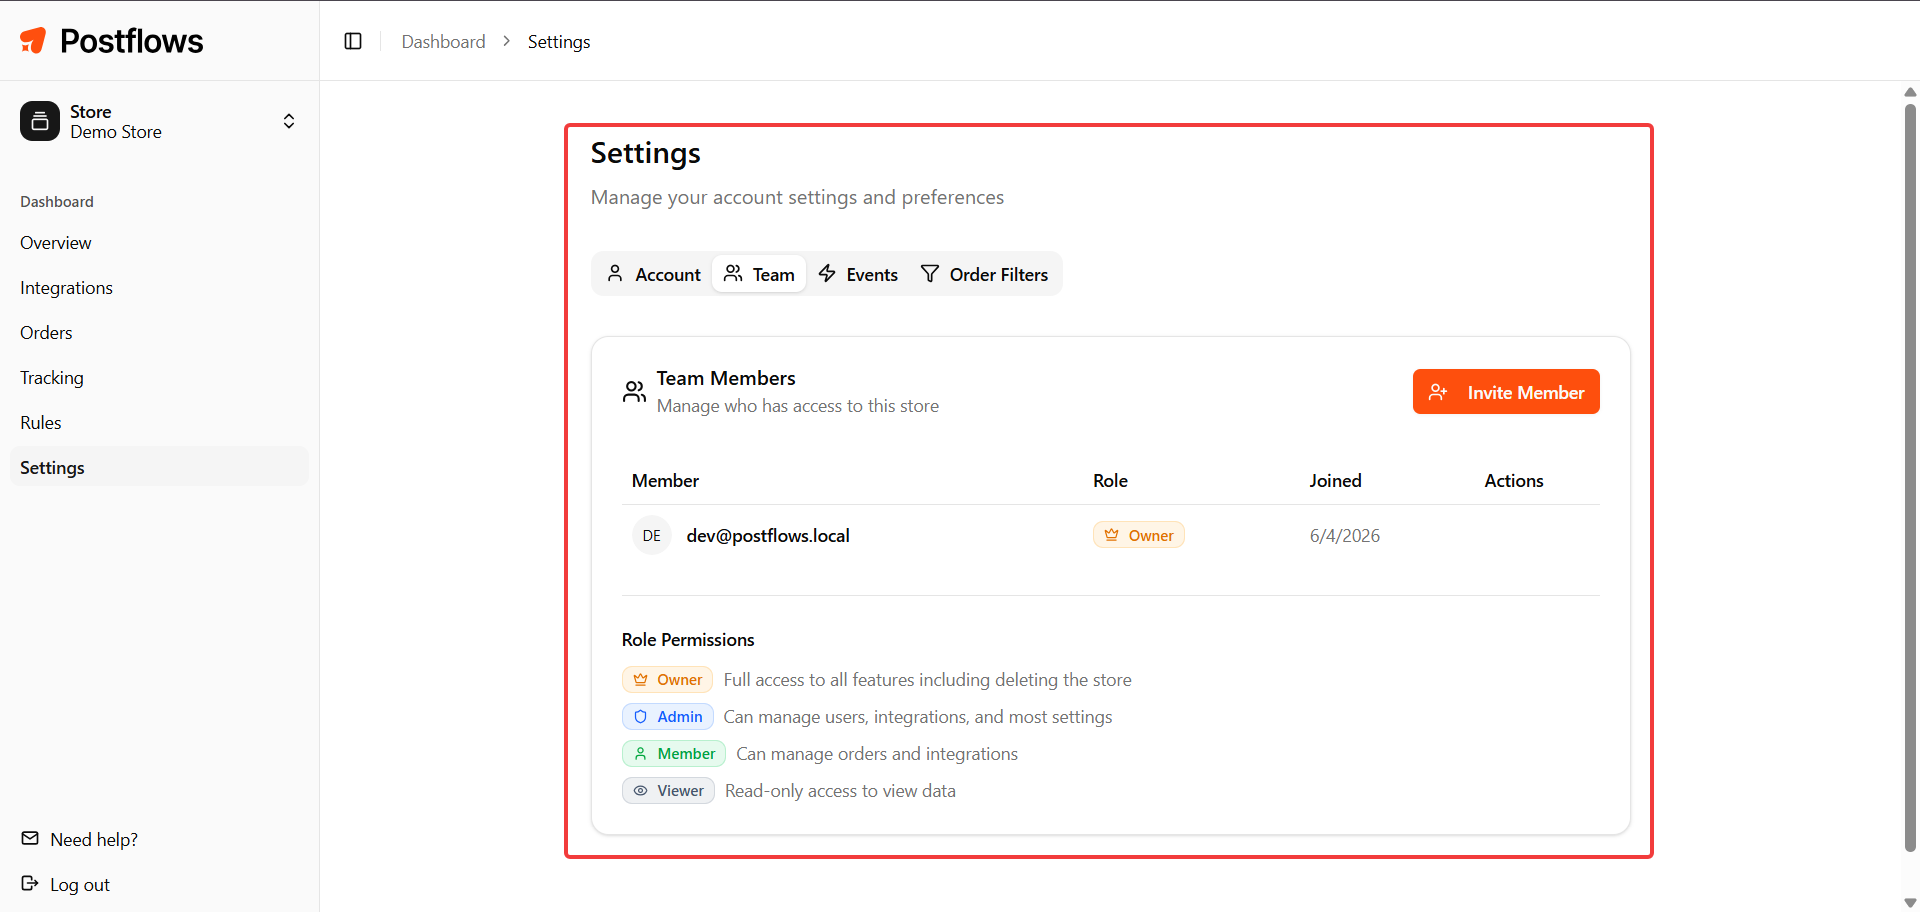Screen dimensions: 1920x912
Task: Open Tracking in the sidebar
Action: click(159, 378)
